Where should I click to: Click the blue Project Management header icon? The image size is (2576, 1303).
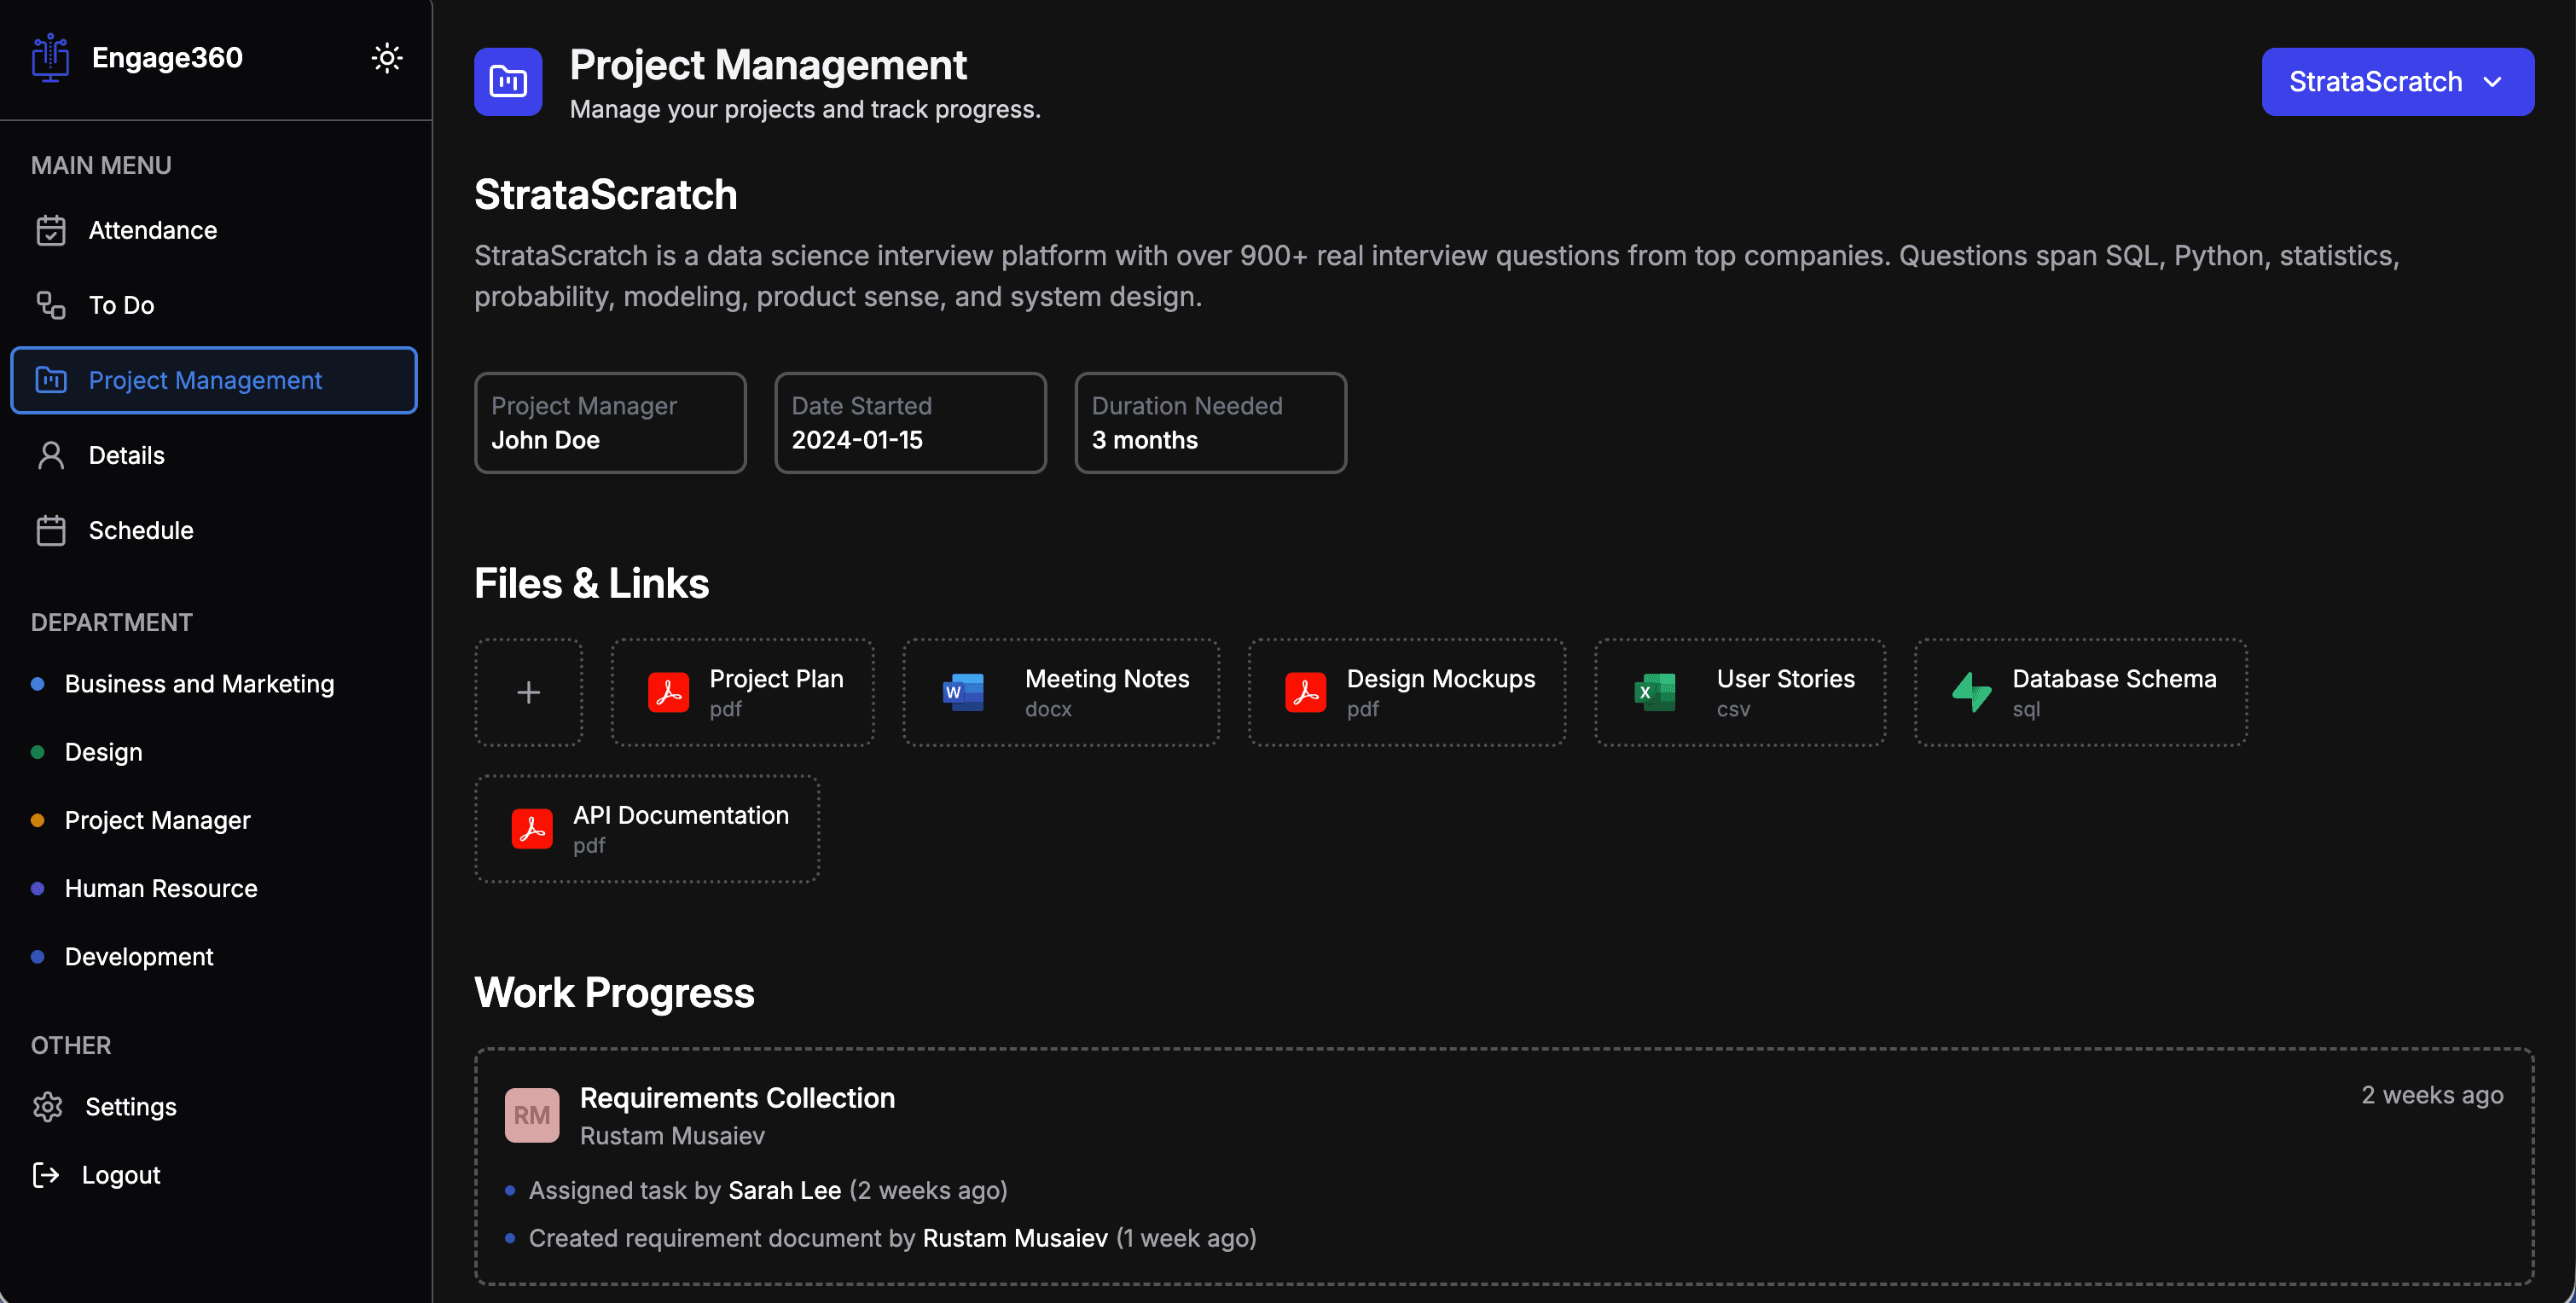[x=508, y=82]
